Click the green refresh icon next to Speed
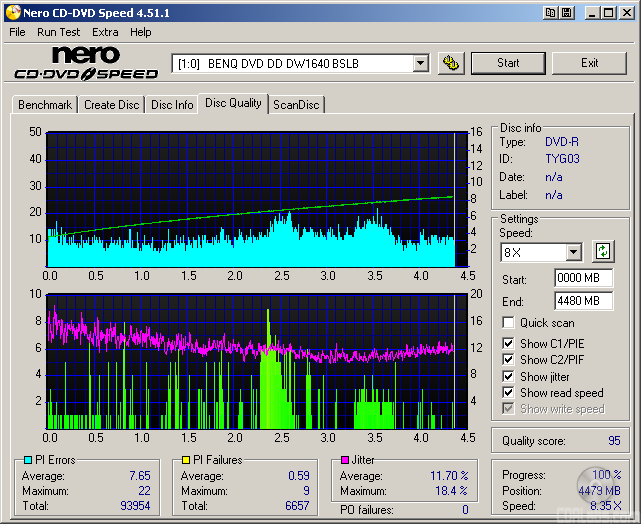641x524 pixels. click(603, 251)
